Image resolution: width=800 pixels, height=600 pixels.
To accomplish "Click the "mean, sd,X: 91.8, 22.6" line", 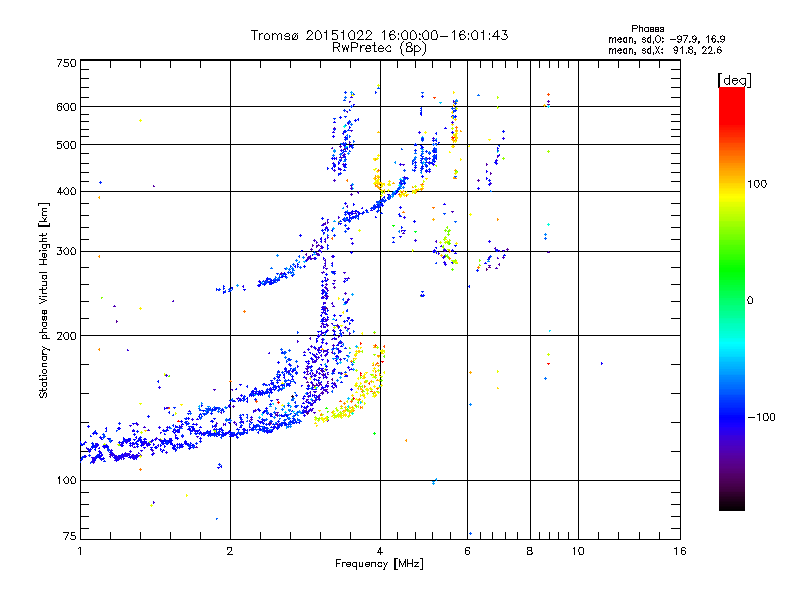I will point(665,50).
